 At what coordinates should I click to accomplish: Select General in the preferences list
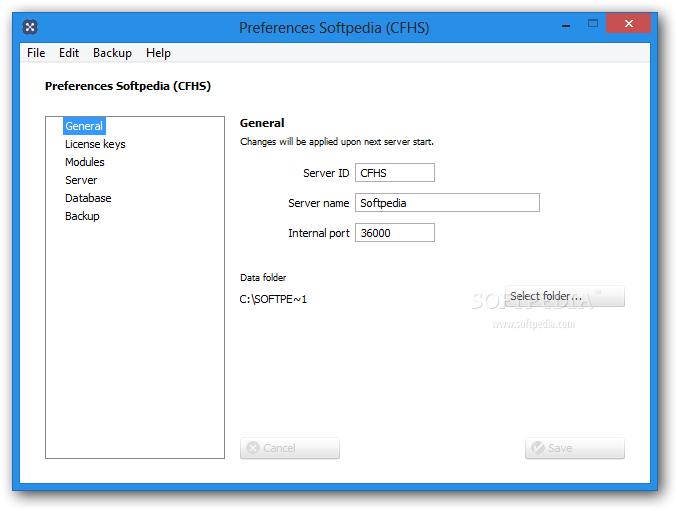click(x=84, y=126)
